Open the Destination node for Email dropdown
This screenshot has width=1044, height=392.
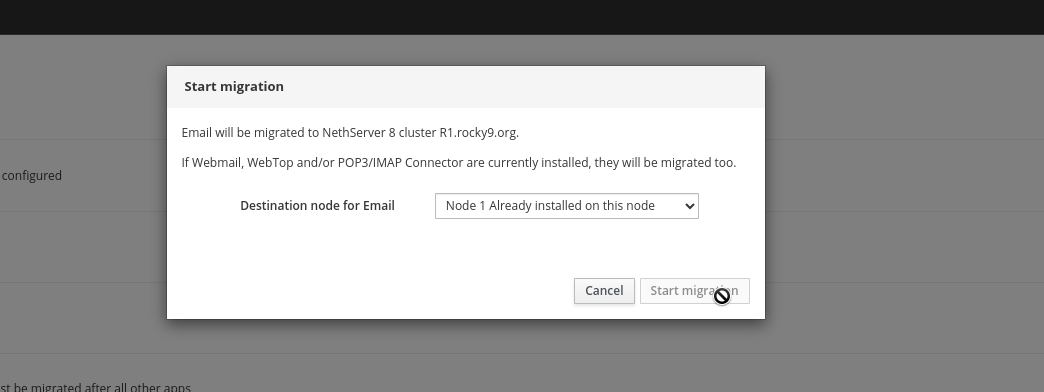tap(567, 206)
